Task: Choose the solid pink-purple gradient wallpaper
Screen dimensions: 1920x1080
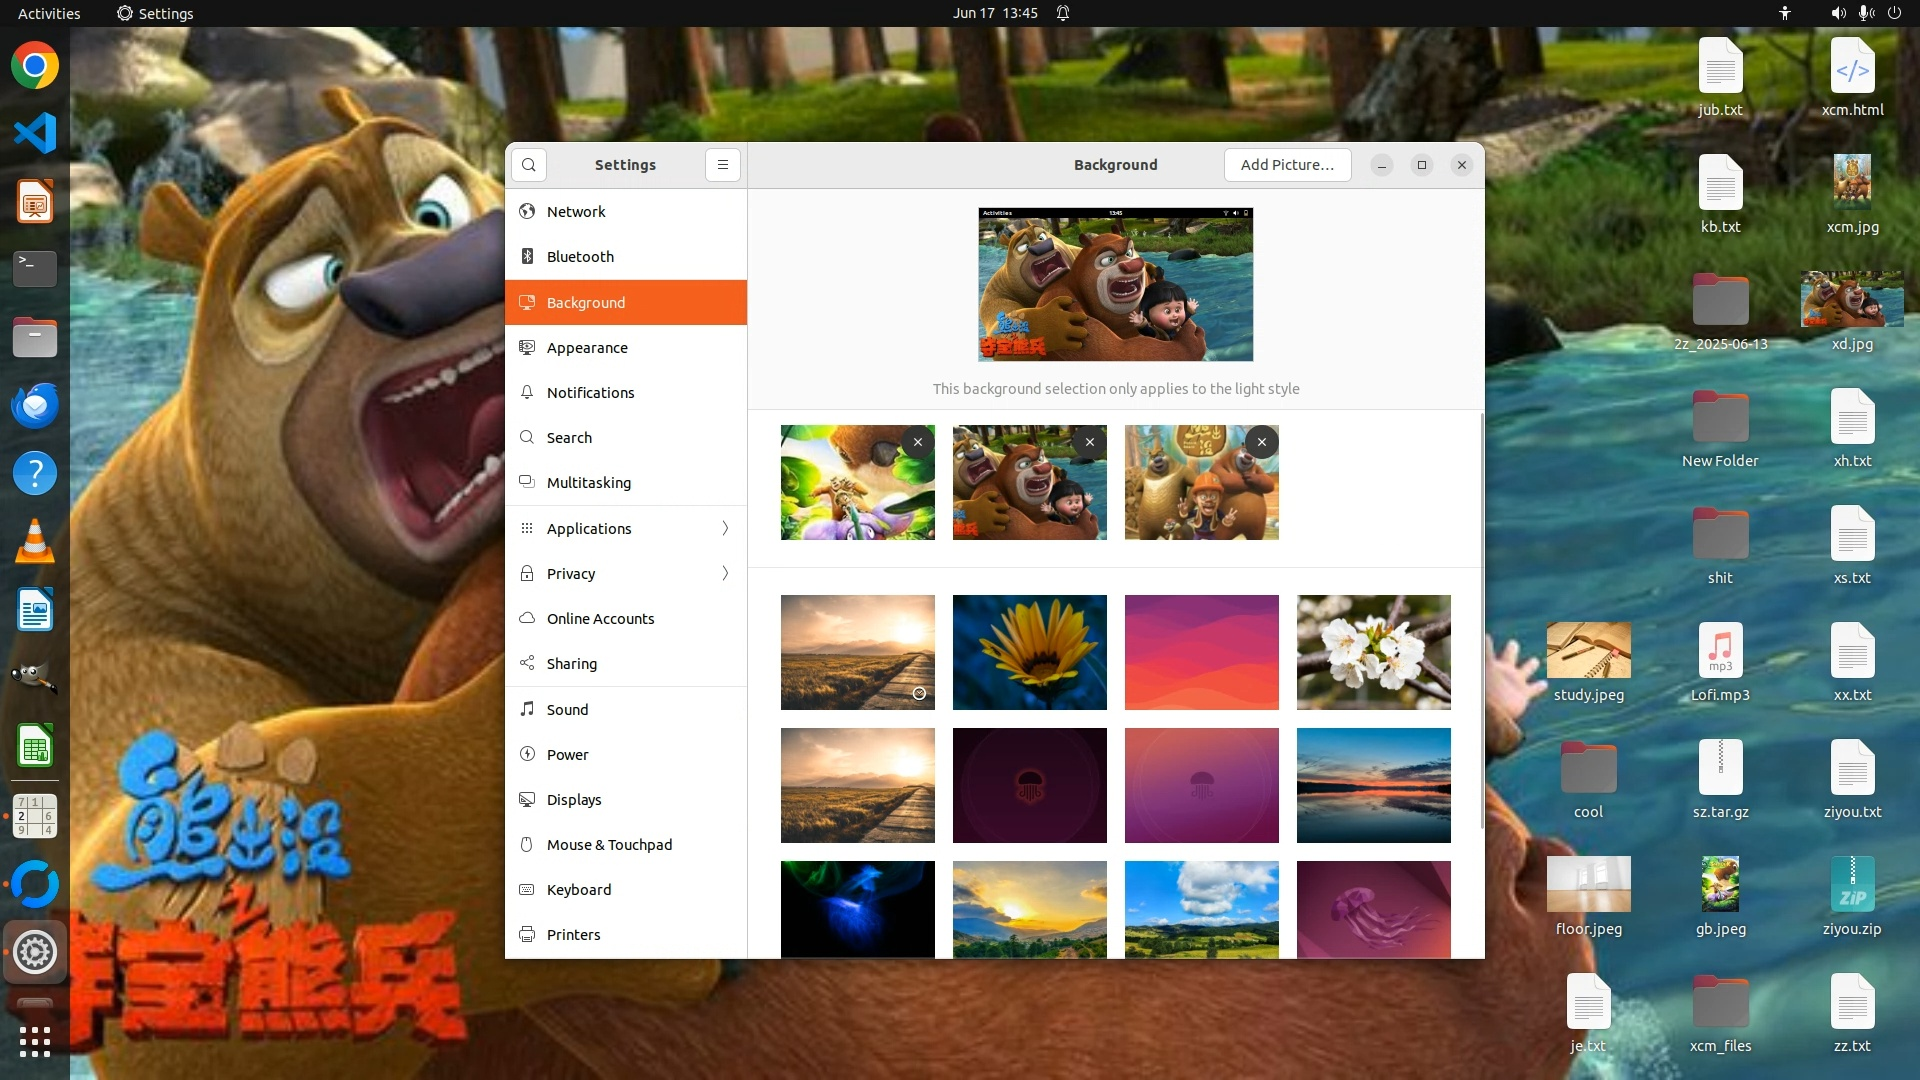Action: [x=1201, y=652]
